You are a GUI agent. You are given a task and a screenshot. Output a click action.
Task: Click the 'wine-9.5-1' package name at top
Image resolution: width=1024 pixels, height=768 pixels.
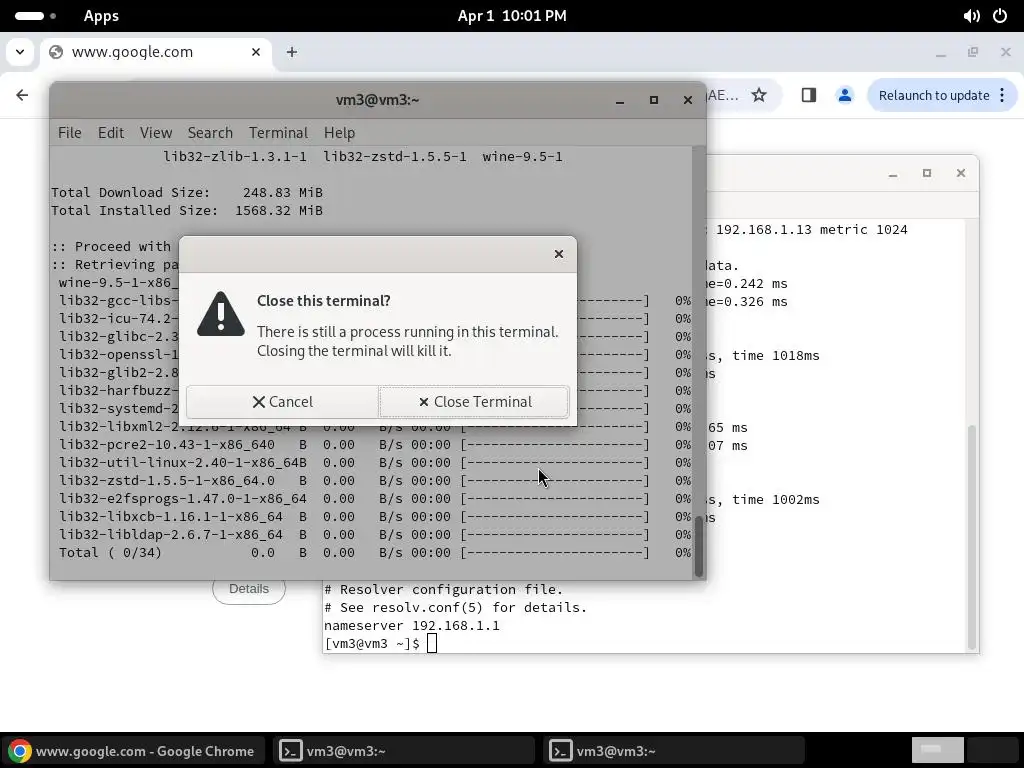pos(522,157)
